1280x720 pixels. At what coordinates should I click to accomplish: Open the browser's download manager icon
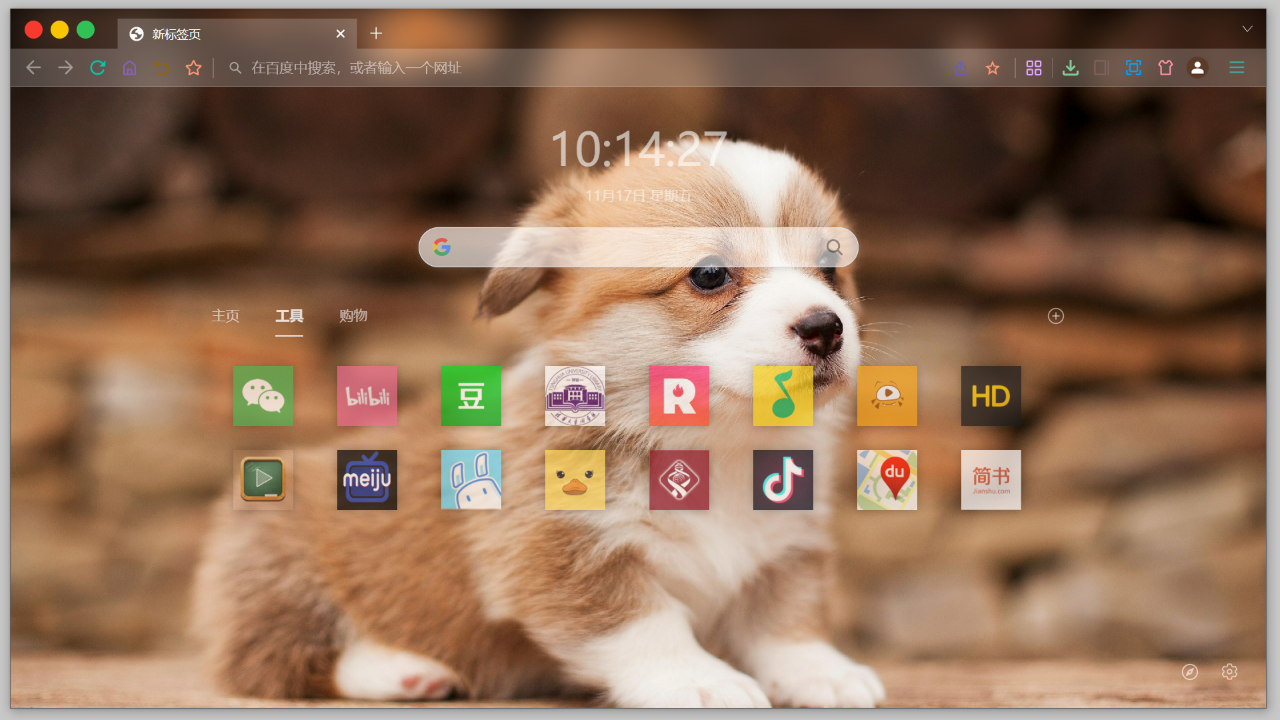coord(1070,68)
